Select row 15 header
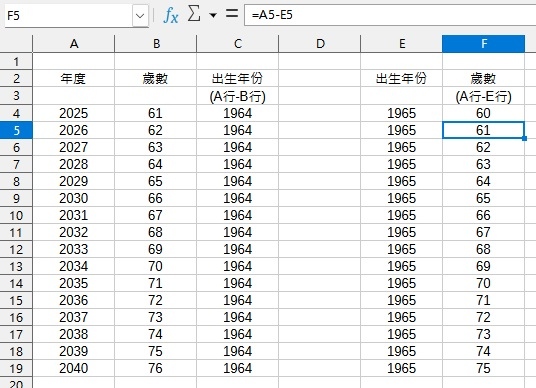This screenshot has width=536, height=388. [x=16, y=300]
